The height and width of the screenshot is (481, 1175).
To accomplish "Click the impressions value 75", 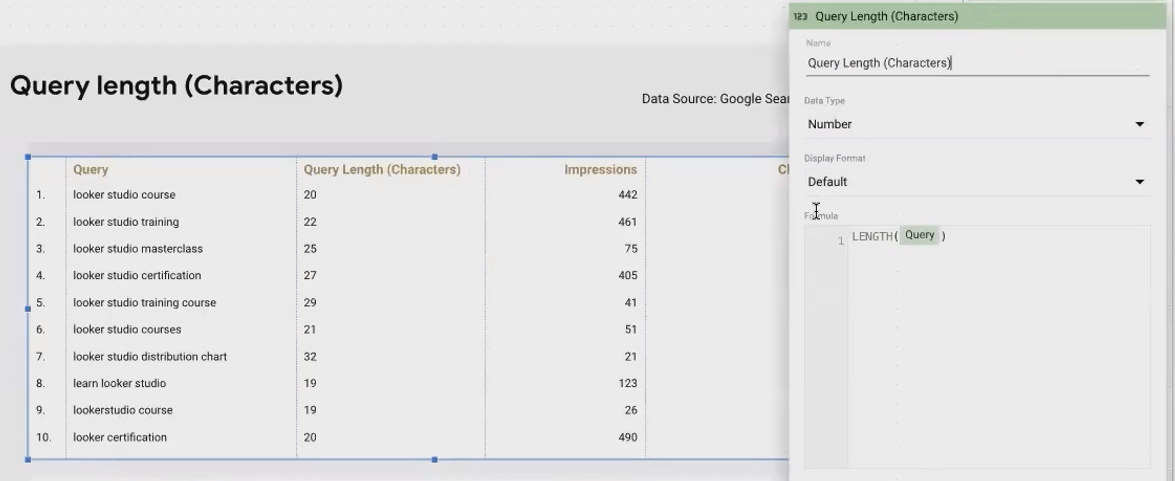I will click(x=631, y=249).
